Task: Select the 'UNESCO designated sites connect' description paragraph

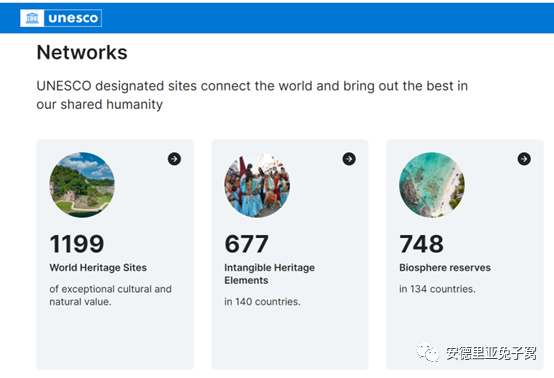Action: click(x=252, y=95)
